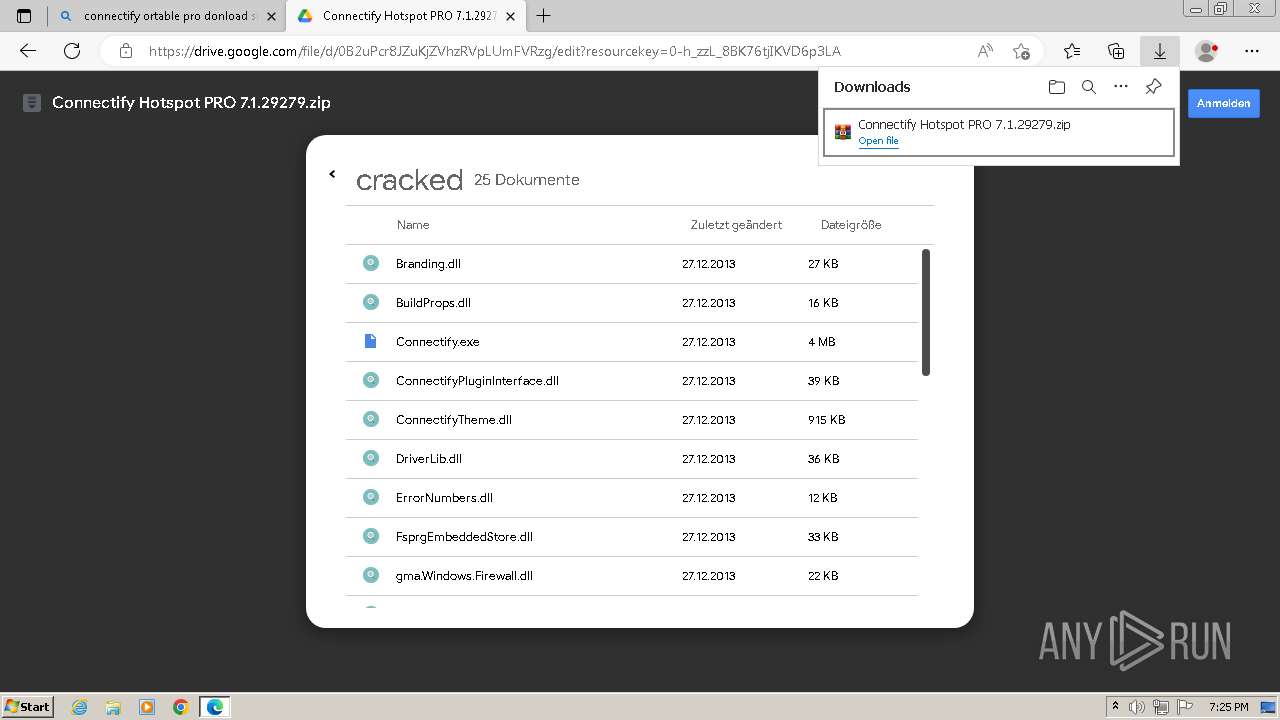Open a new browser tab
The width and height of the screenshot is (1280, 720).
click(x=544, y=16)
